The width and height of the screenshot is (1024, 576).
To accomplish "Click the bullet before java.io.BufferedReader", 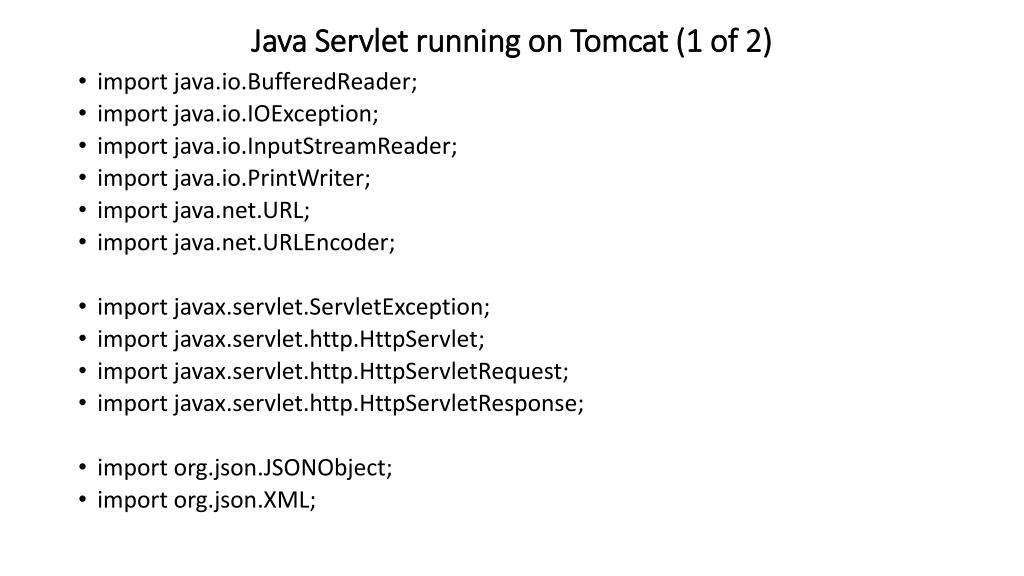I will coord(82,82).
